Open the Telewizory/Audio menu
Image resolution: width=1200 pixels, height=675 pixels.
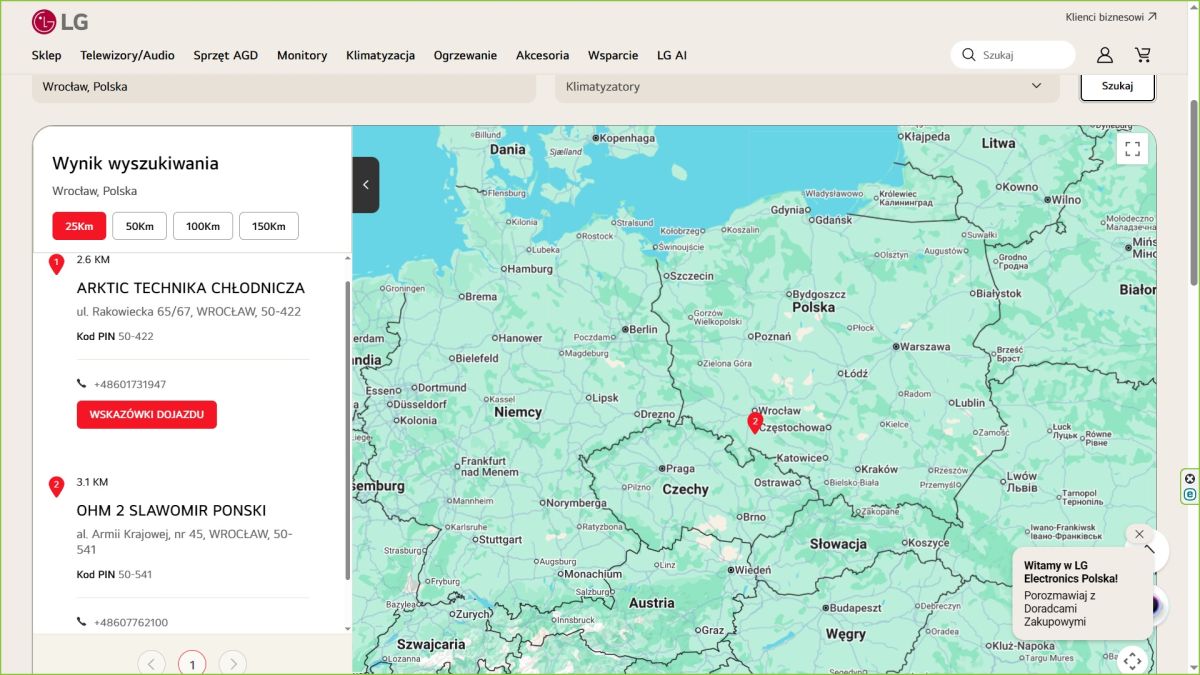pos(127,55)
